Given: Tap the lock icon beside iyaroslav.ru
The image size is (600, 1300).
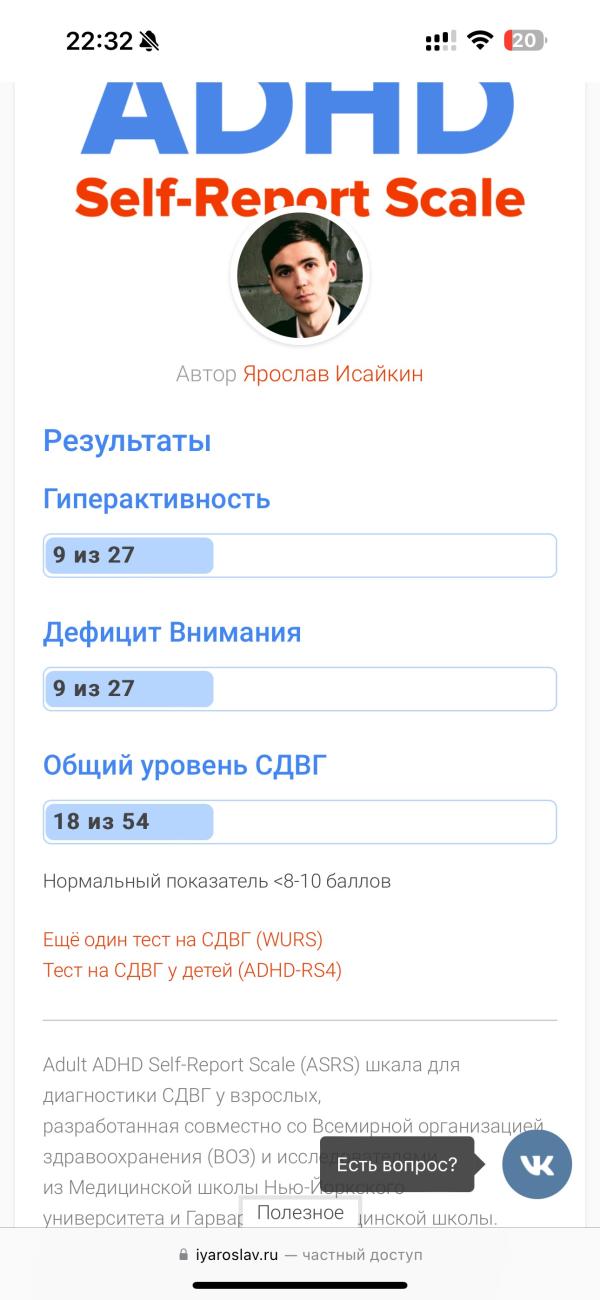Looking at the screenshot, I should pos(183,1255).
